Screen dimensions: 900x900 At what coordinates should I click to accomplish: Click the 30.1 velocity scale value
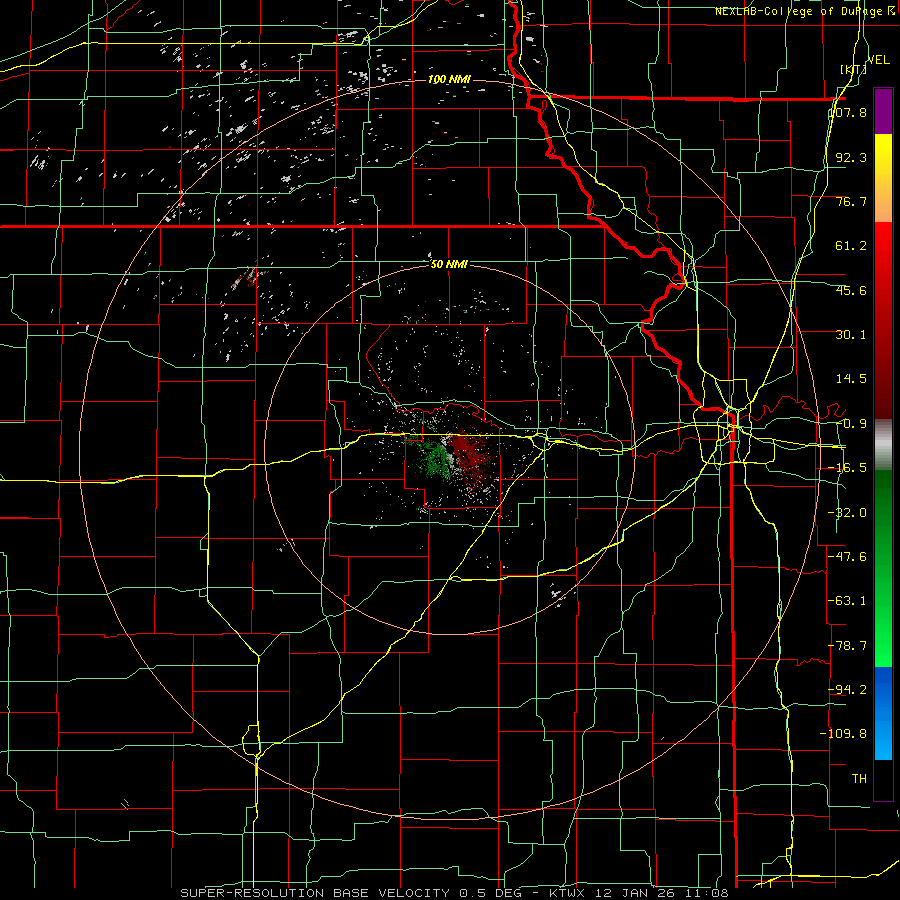(851, 335)
